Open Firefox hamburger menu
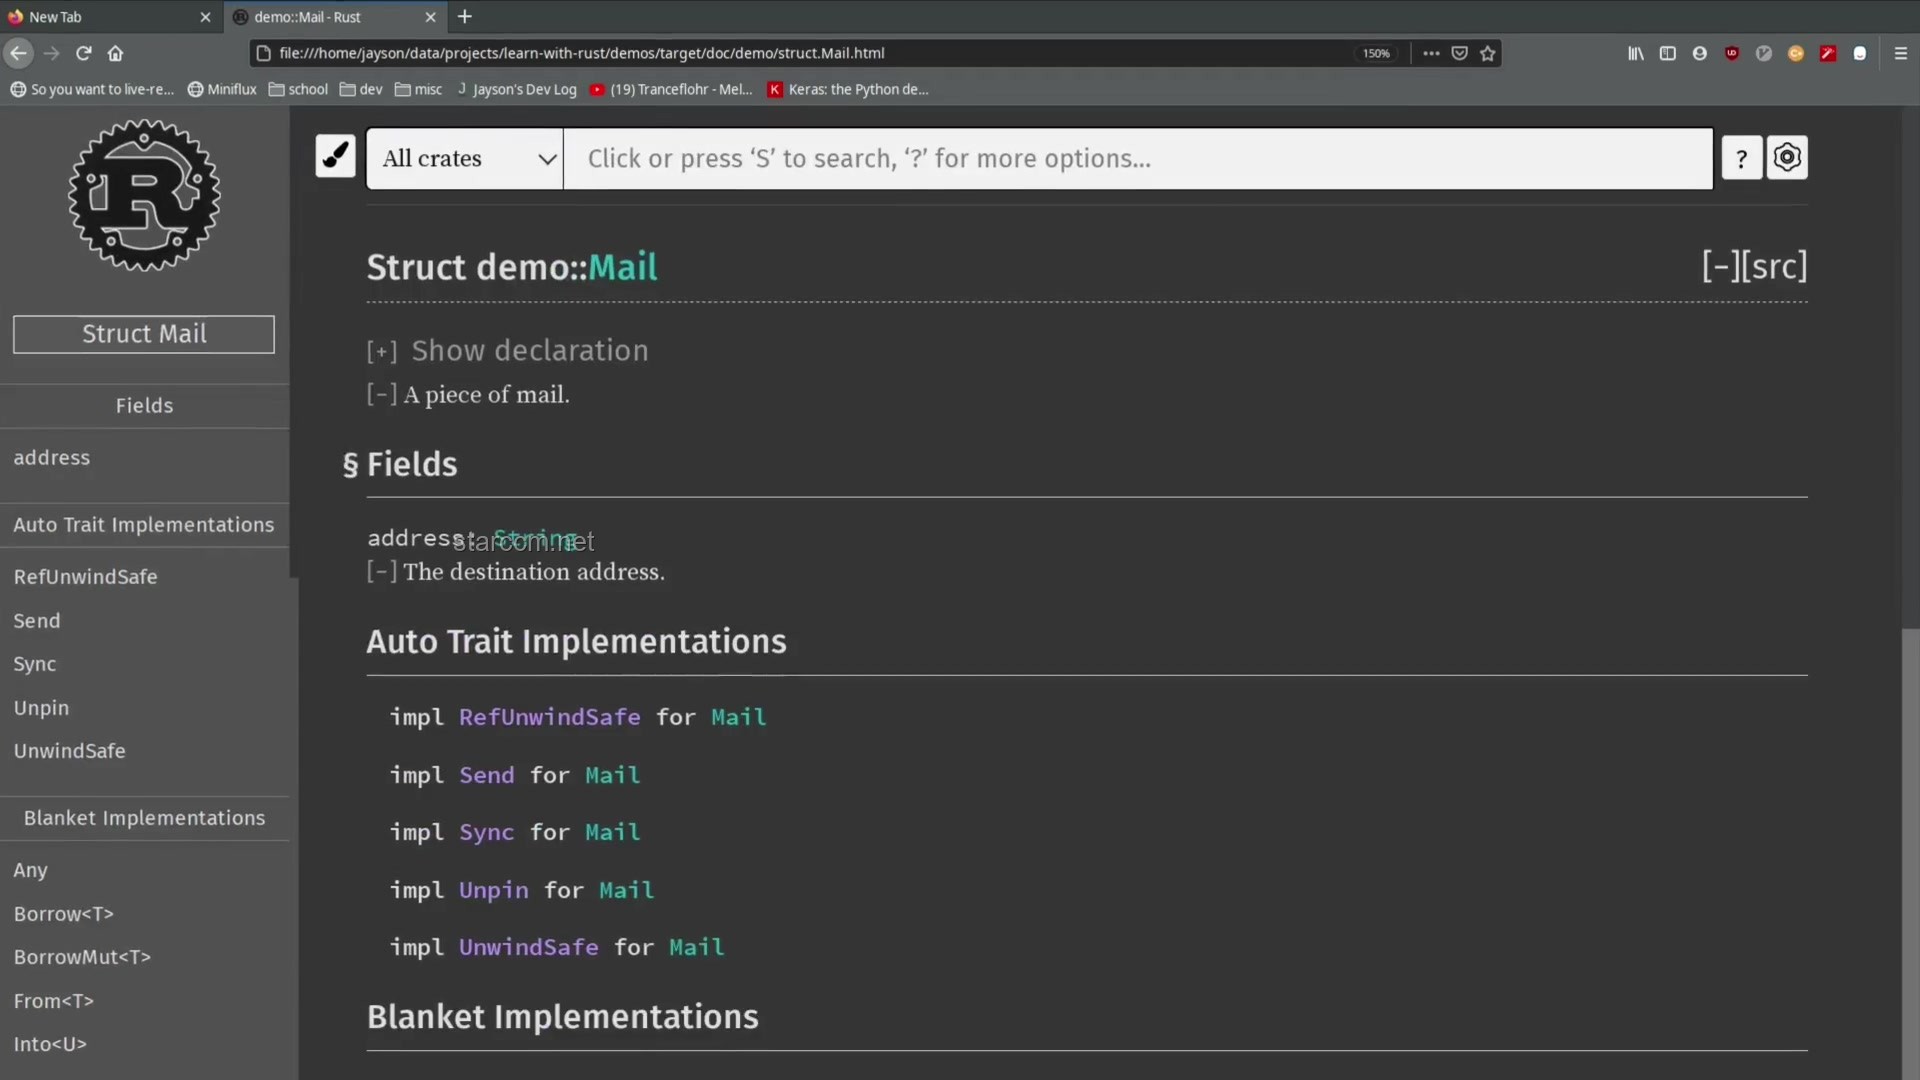 [x=1901, y=53]
